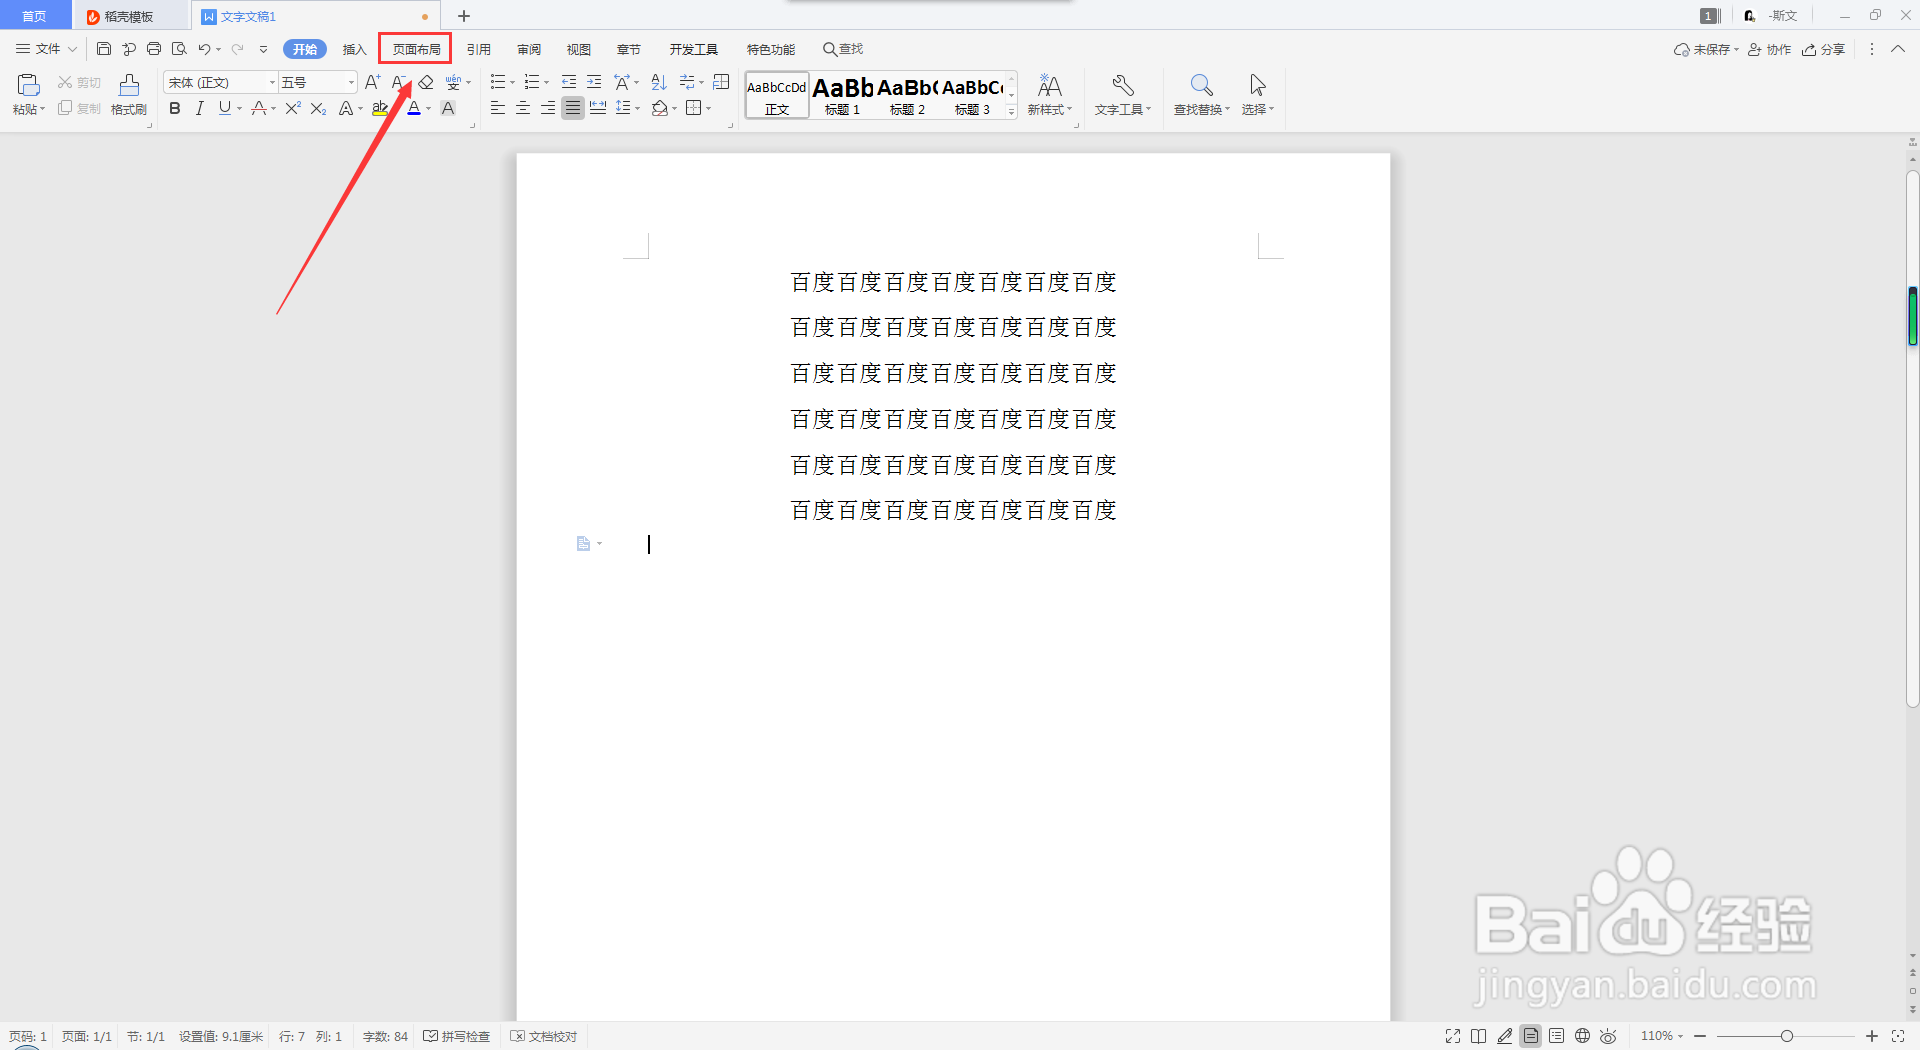Enable eye protection mode icon
This screenshot has height=1050, width=1920.
click(x=1608, y=1036)
